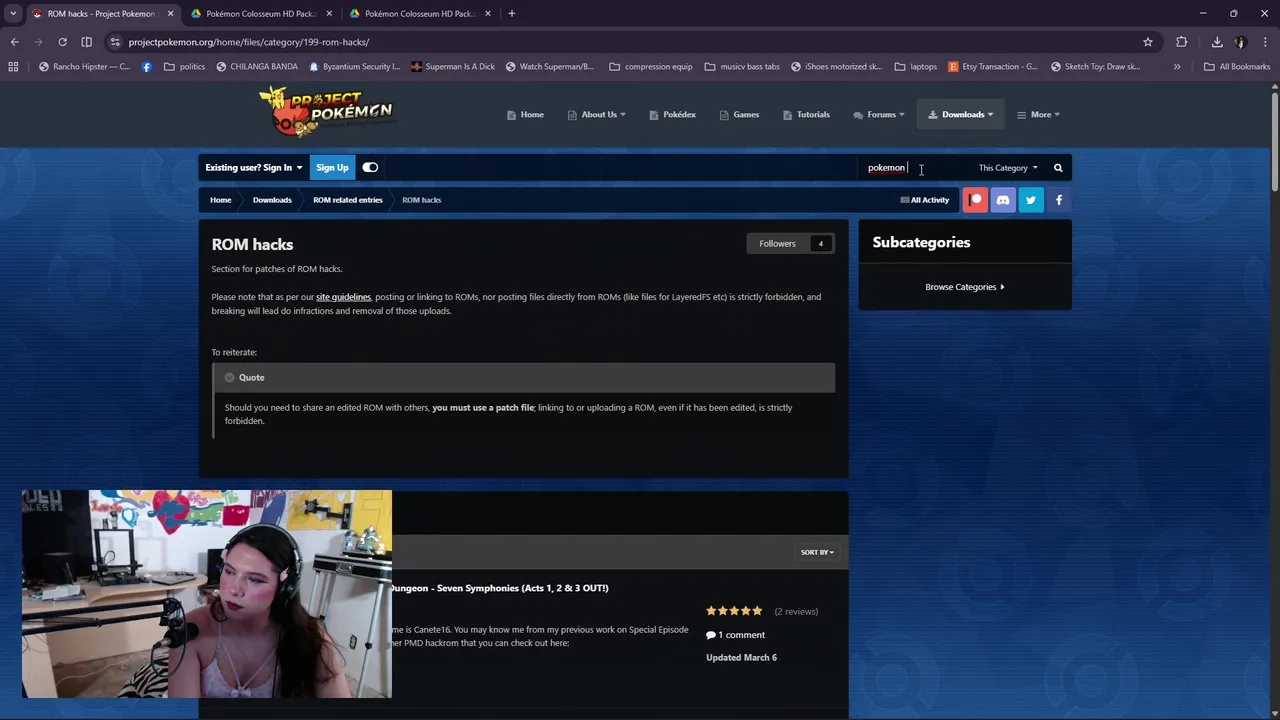Open the Games nav item
The image size is (1280, 720).
tap(739, 115)
